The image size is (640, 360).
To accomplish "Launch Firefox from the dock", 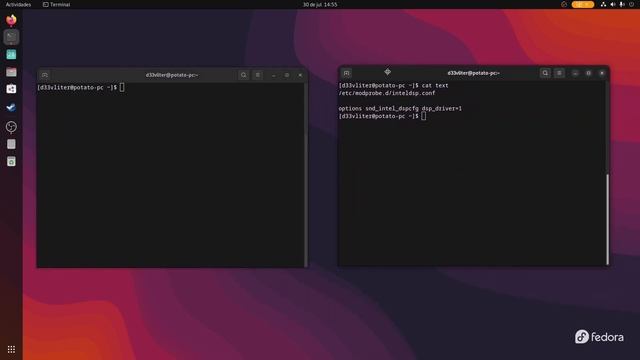I will click(x=11, y=20).
